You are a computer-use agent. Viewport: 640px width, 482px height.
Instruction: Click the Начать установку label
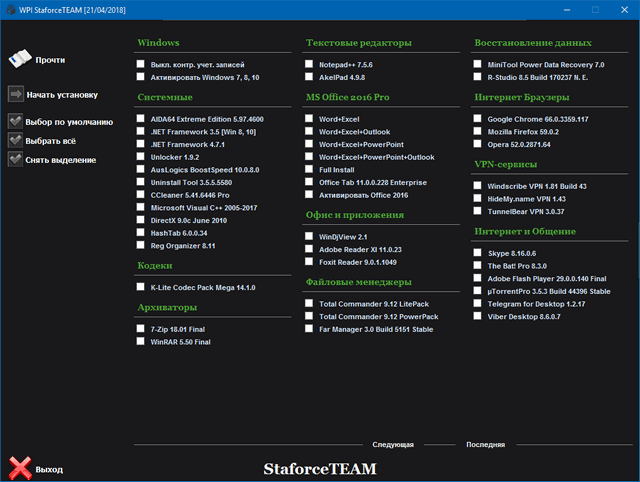click(x=62, y=95)
